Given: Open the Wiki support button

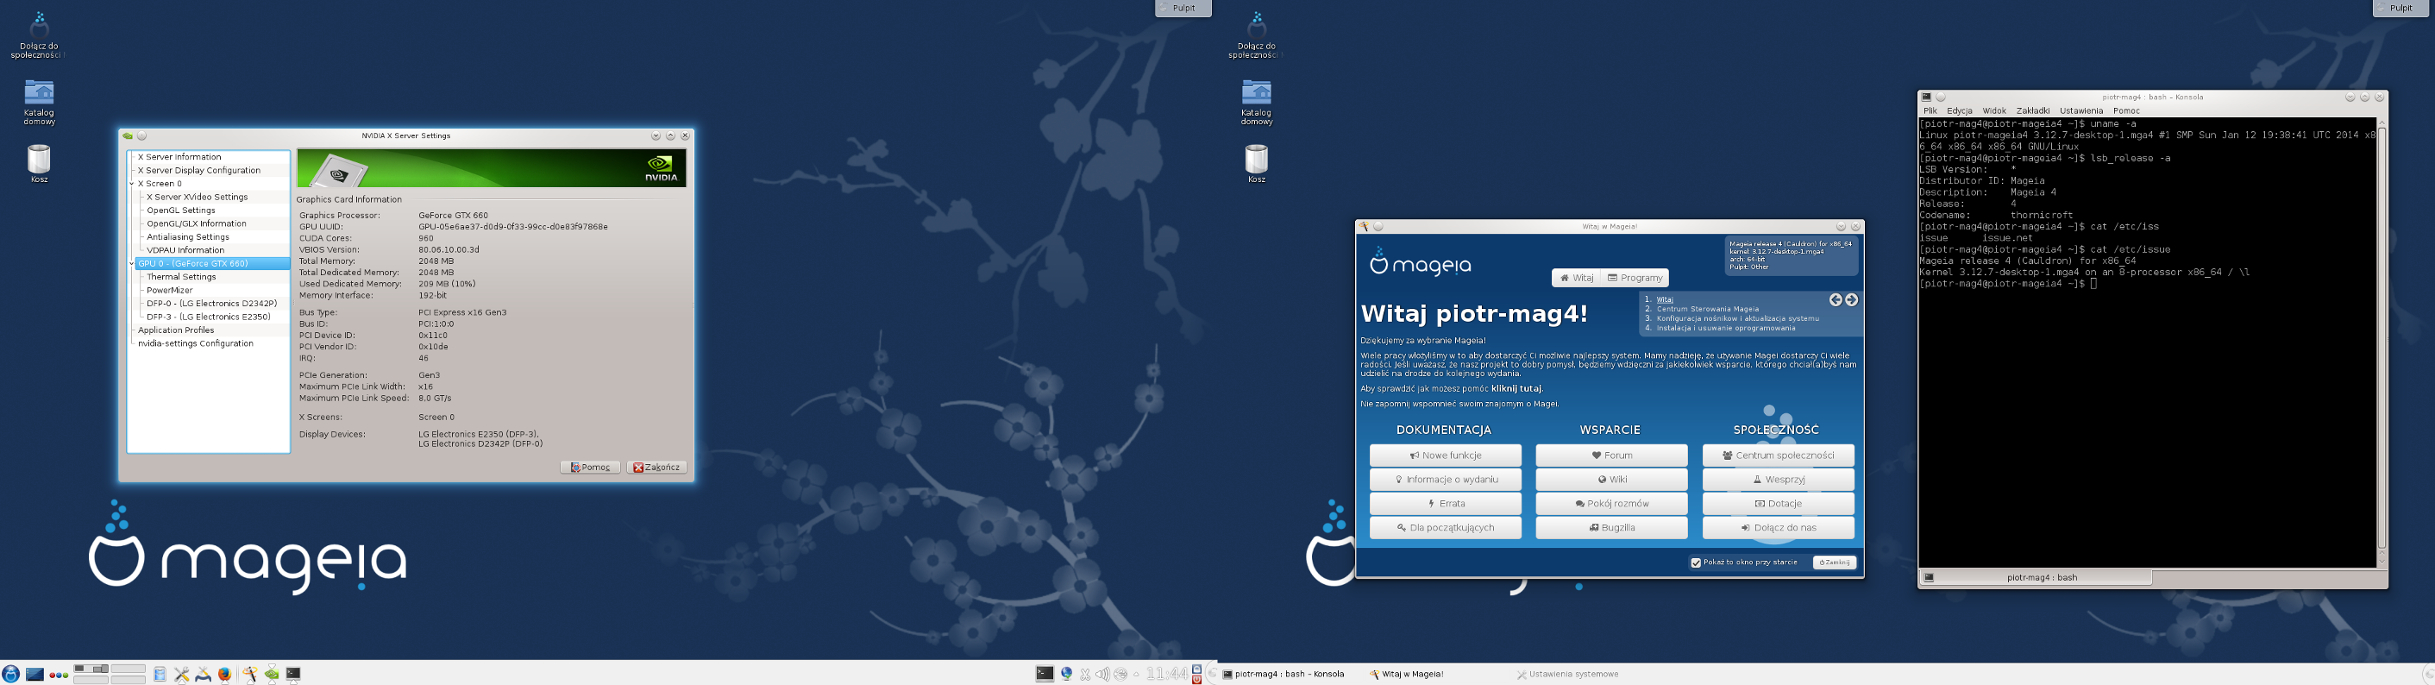Looking at the screenshot, I should pyautogui.click(x=1611, y=480).
